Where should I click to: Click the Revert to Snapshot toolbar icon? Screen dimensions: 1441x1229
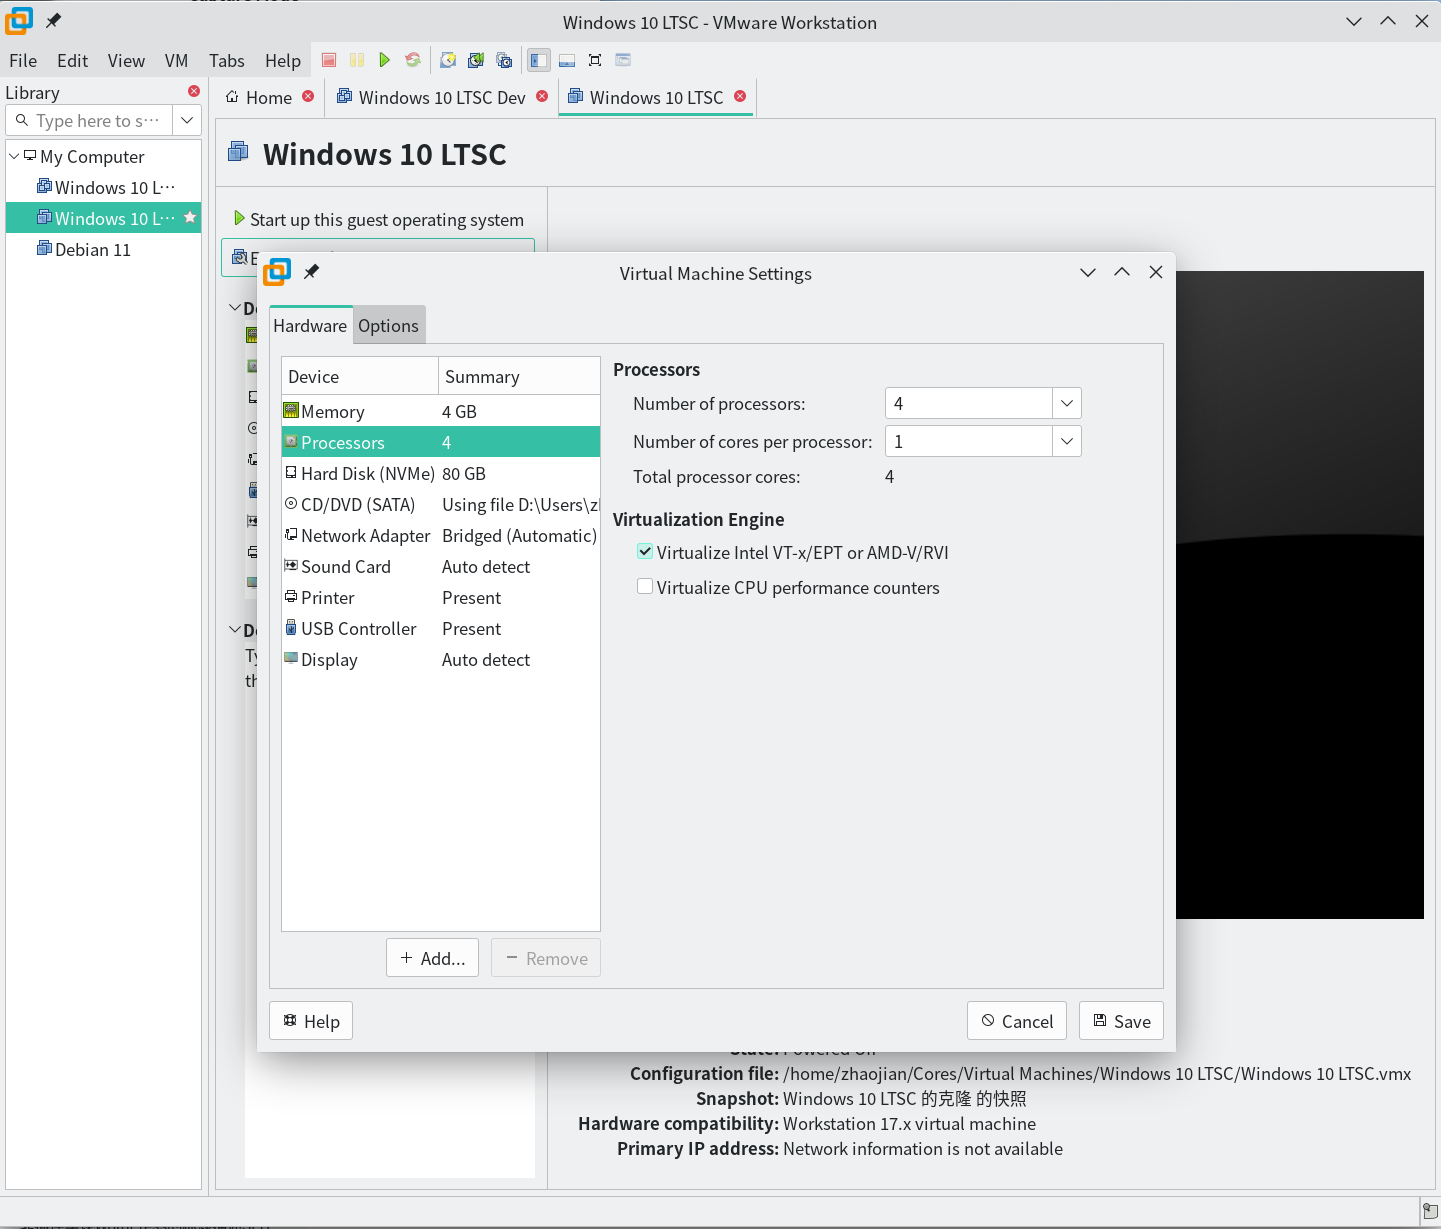[476, 60]
